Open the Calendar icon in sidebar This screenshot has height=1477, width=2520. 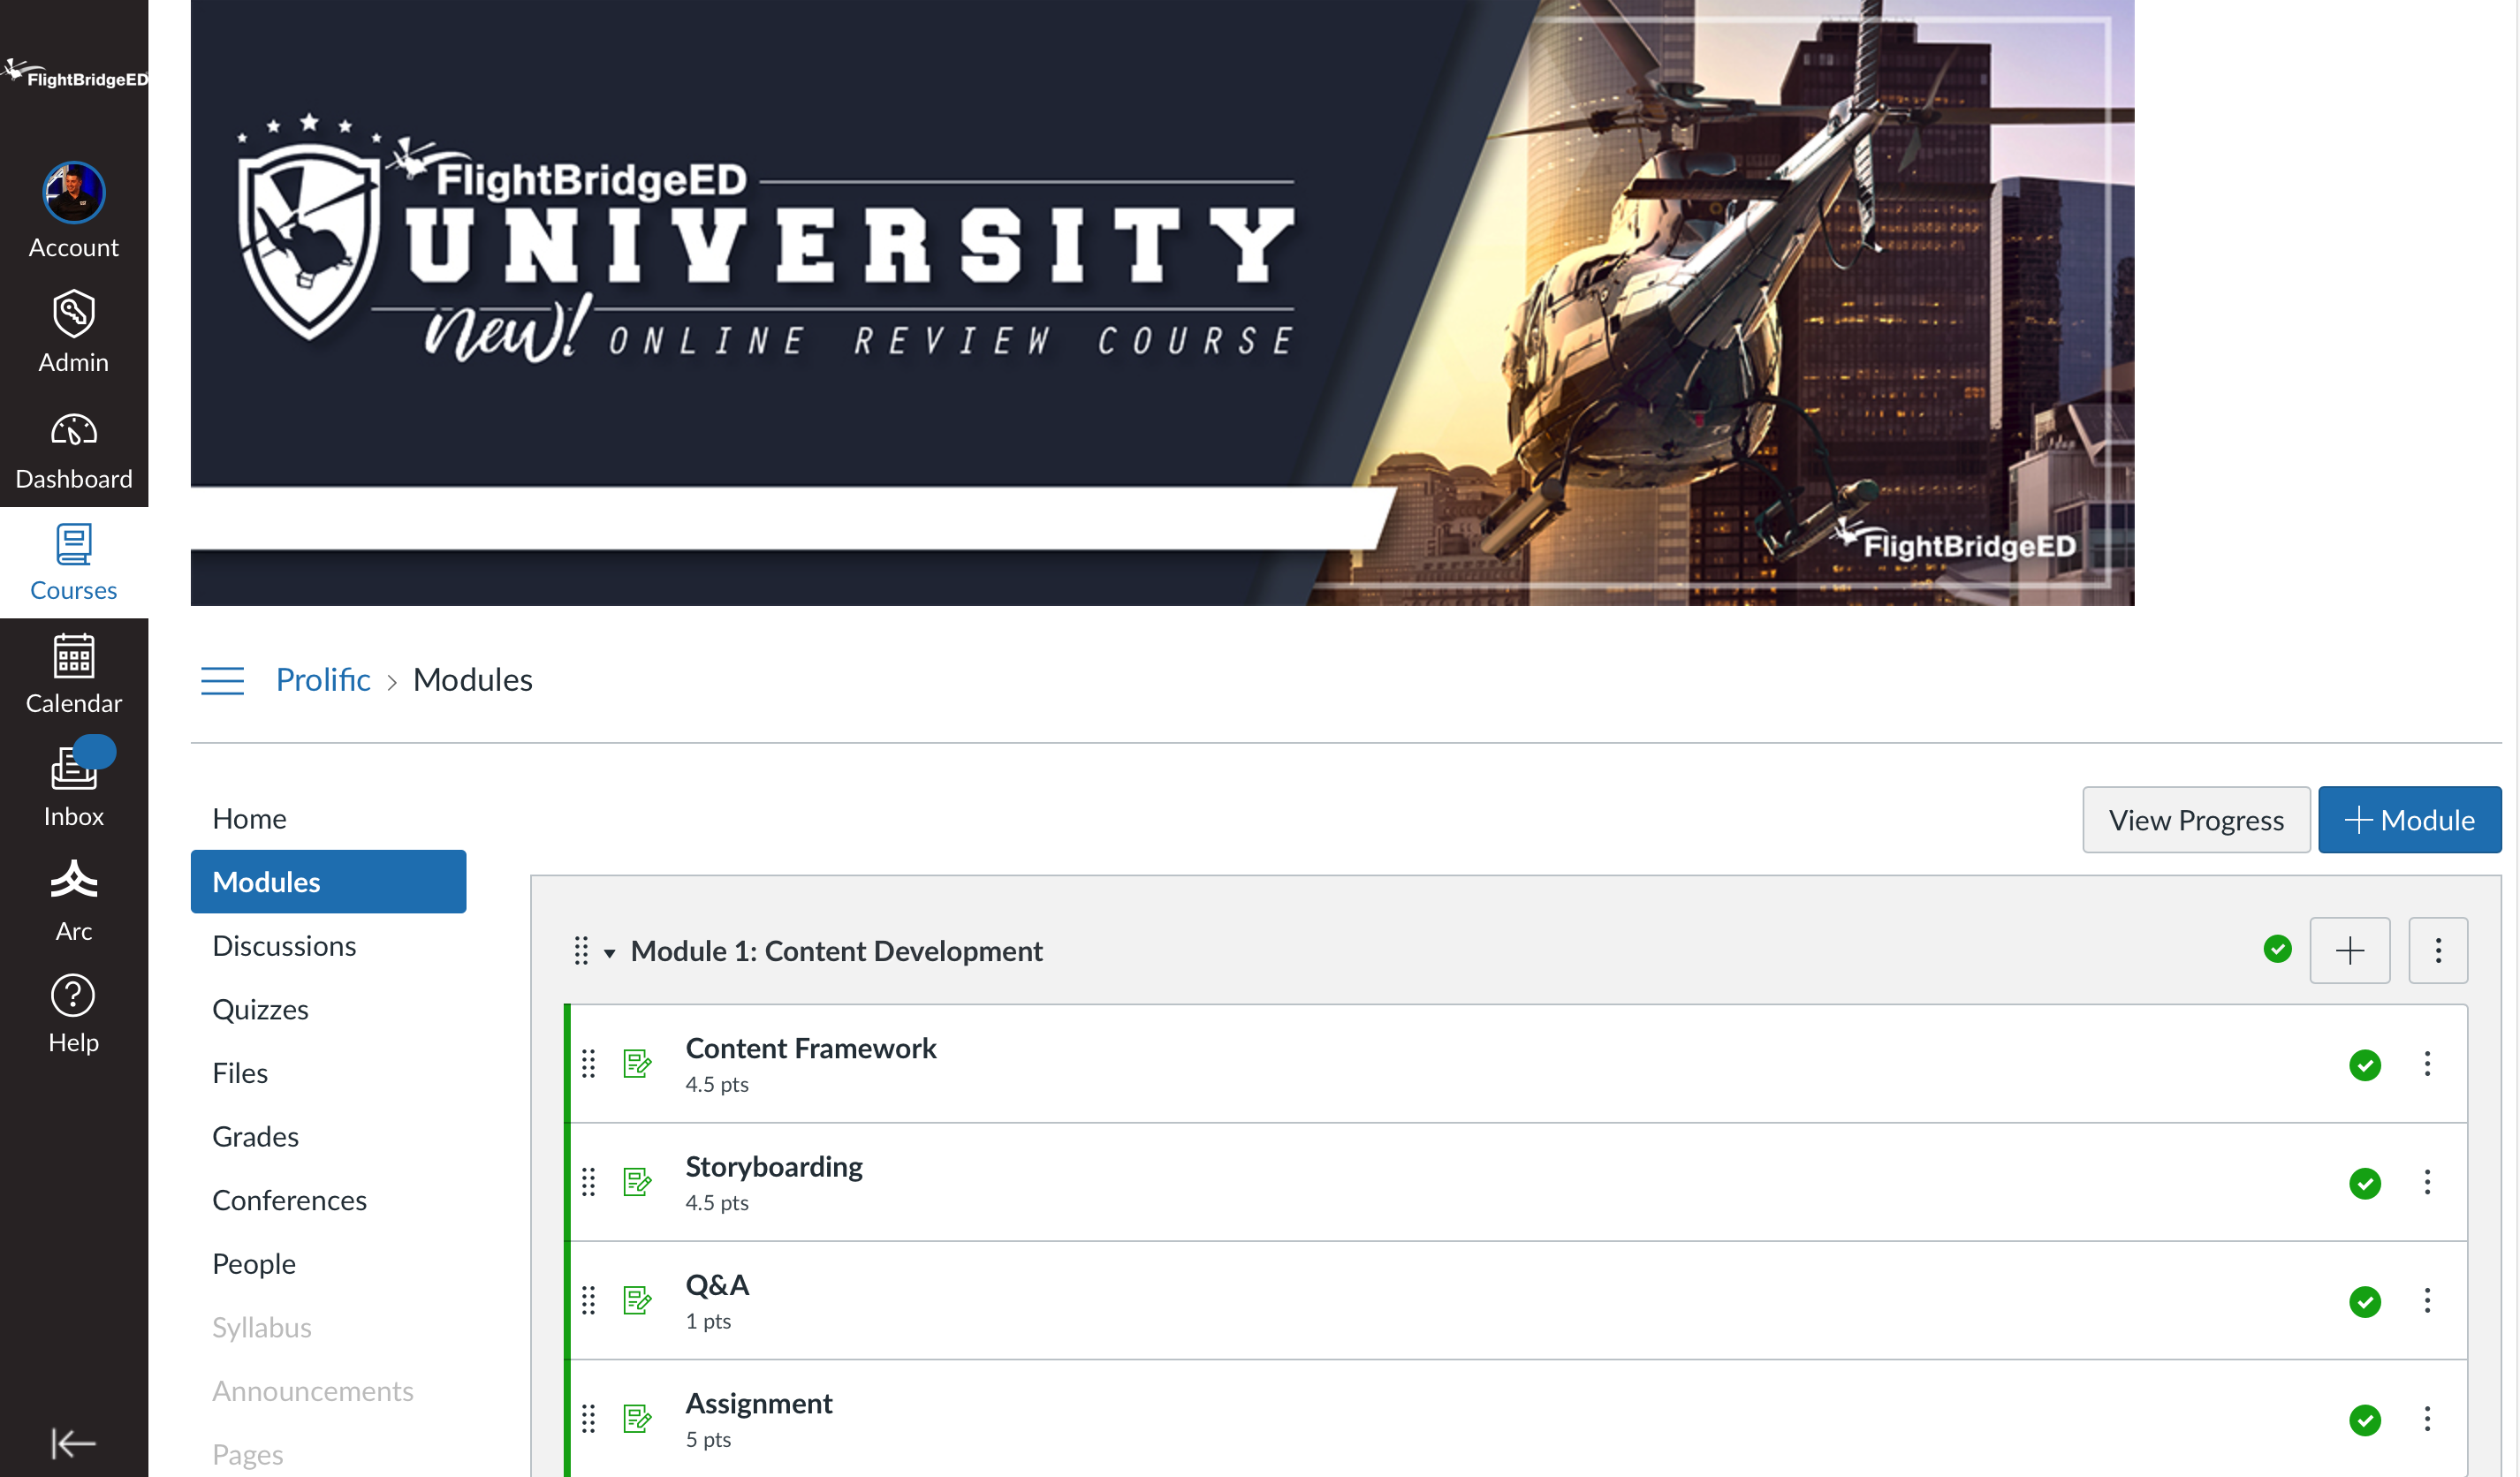click(73, 657)
